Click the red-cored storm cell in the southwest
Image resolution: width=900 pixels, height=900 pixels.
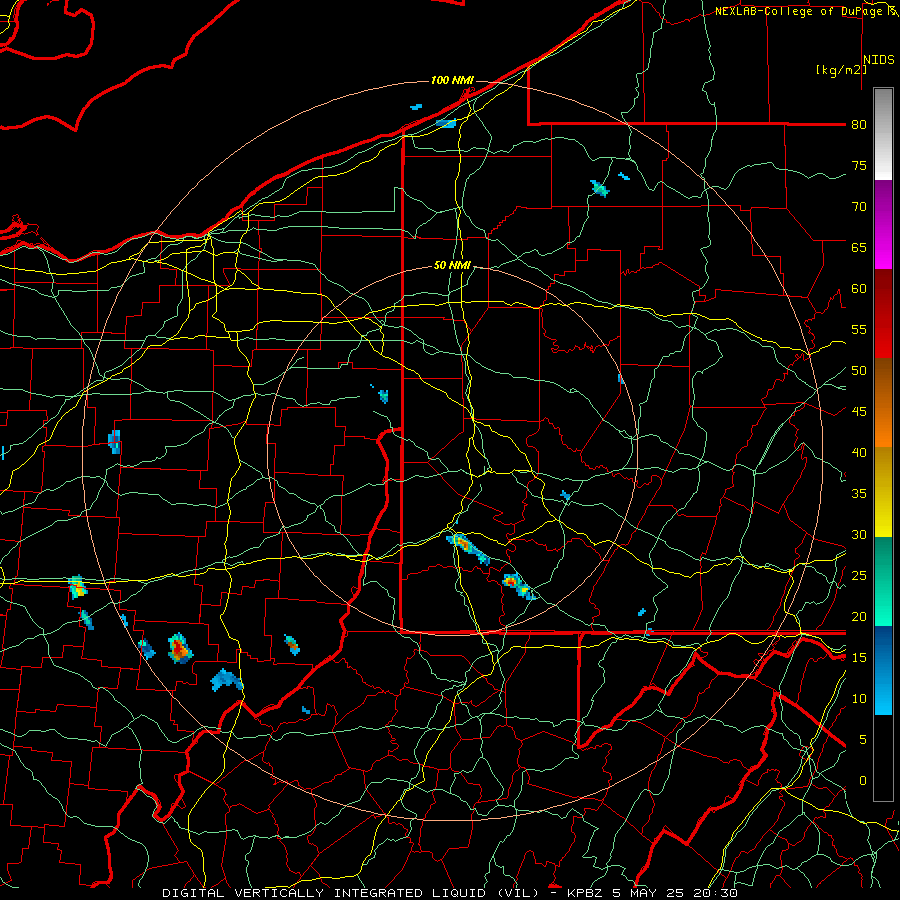pyautogui.click(x=180, y=649)
